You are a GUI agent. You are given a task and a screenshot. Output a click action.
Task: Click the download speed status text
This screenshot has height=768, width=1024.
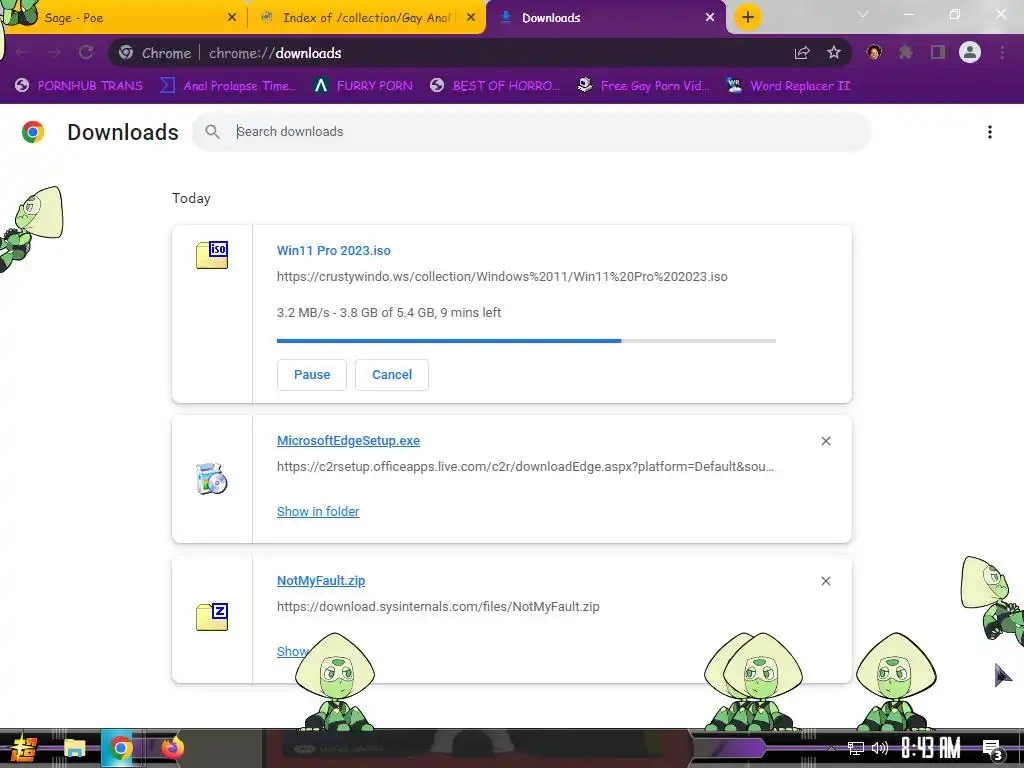[389, 313]
